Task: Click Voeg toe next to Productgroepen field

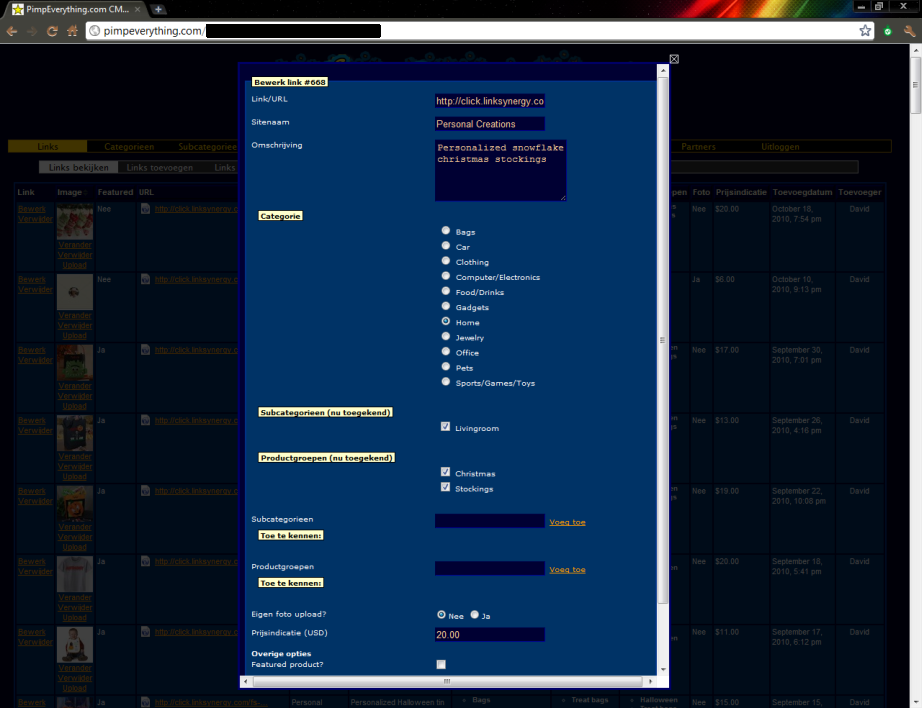Action: [567, 570]
